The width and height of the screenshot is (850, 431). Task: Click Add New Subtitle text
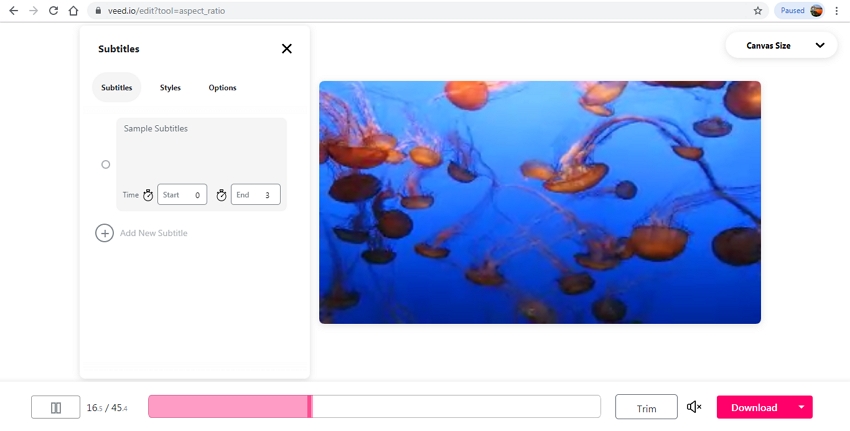(x=153, y=233)
